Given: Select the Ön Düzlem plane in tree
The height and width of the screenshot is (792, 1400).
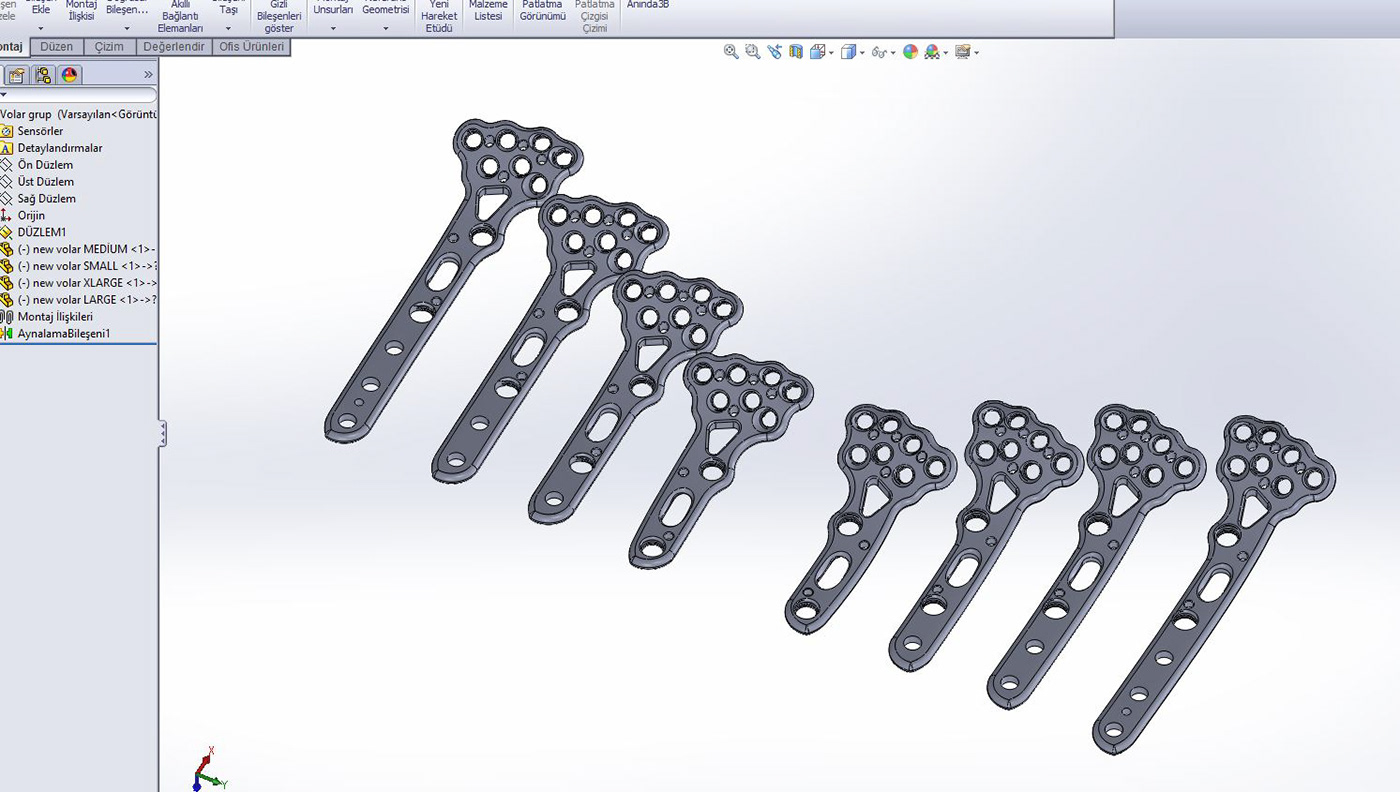Looking at the screenshot, I should 45,165.
